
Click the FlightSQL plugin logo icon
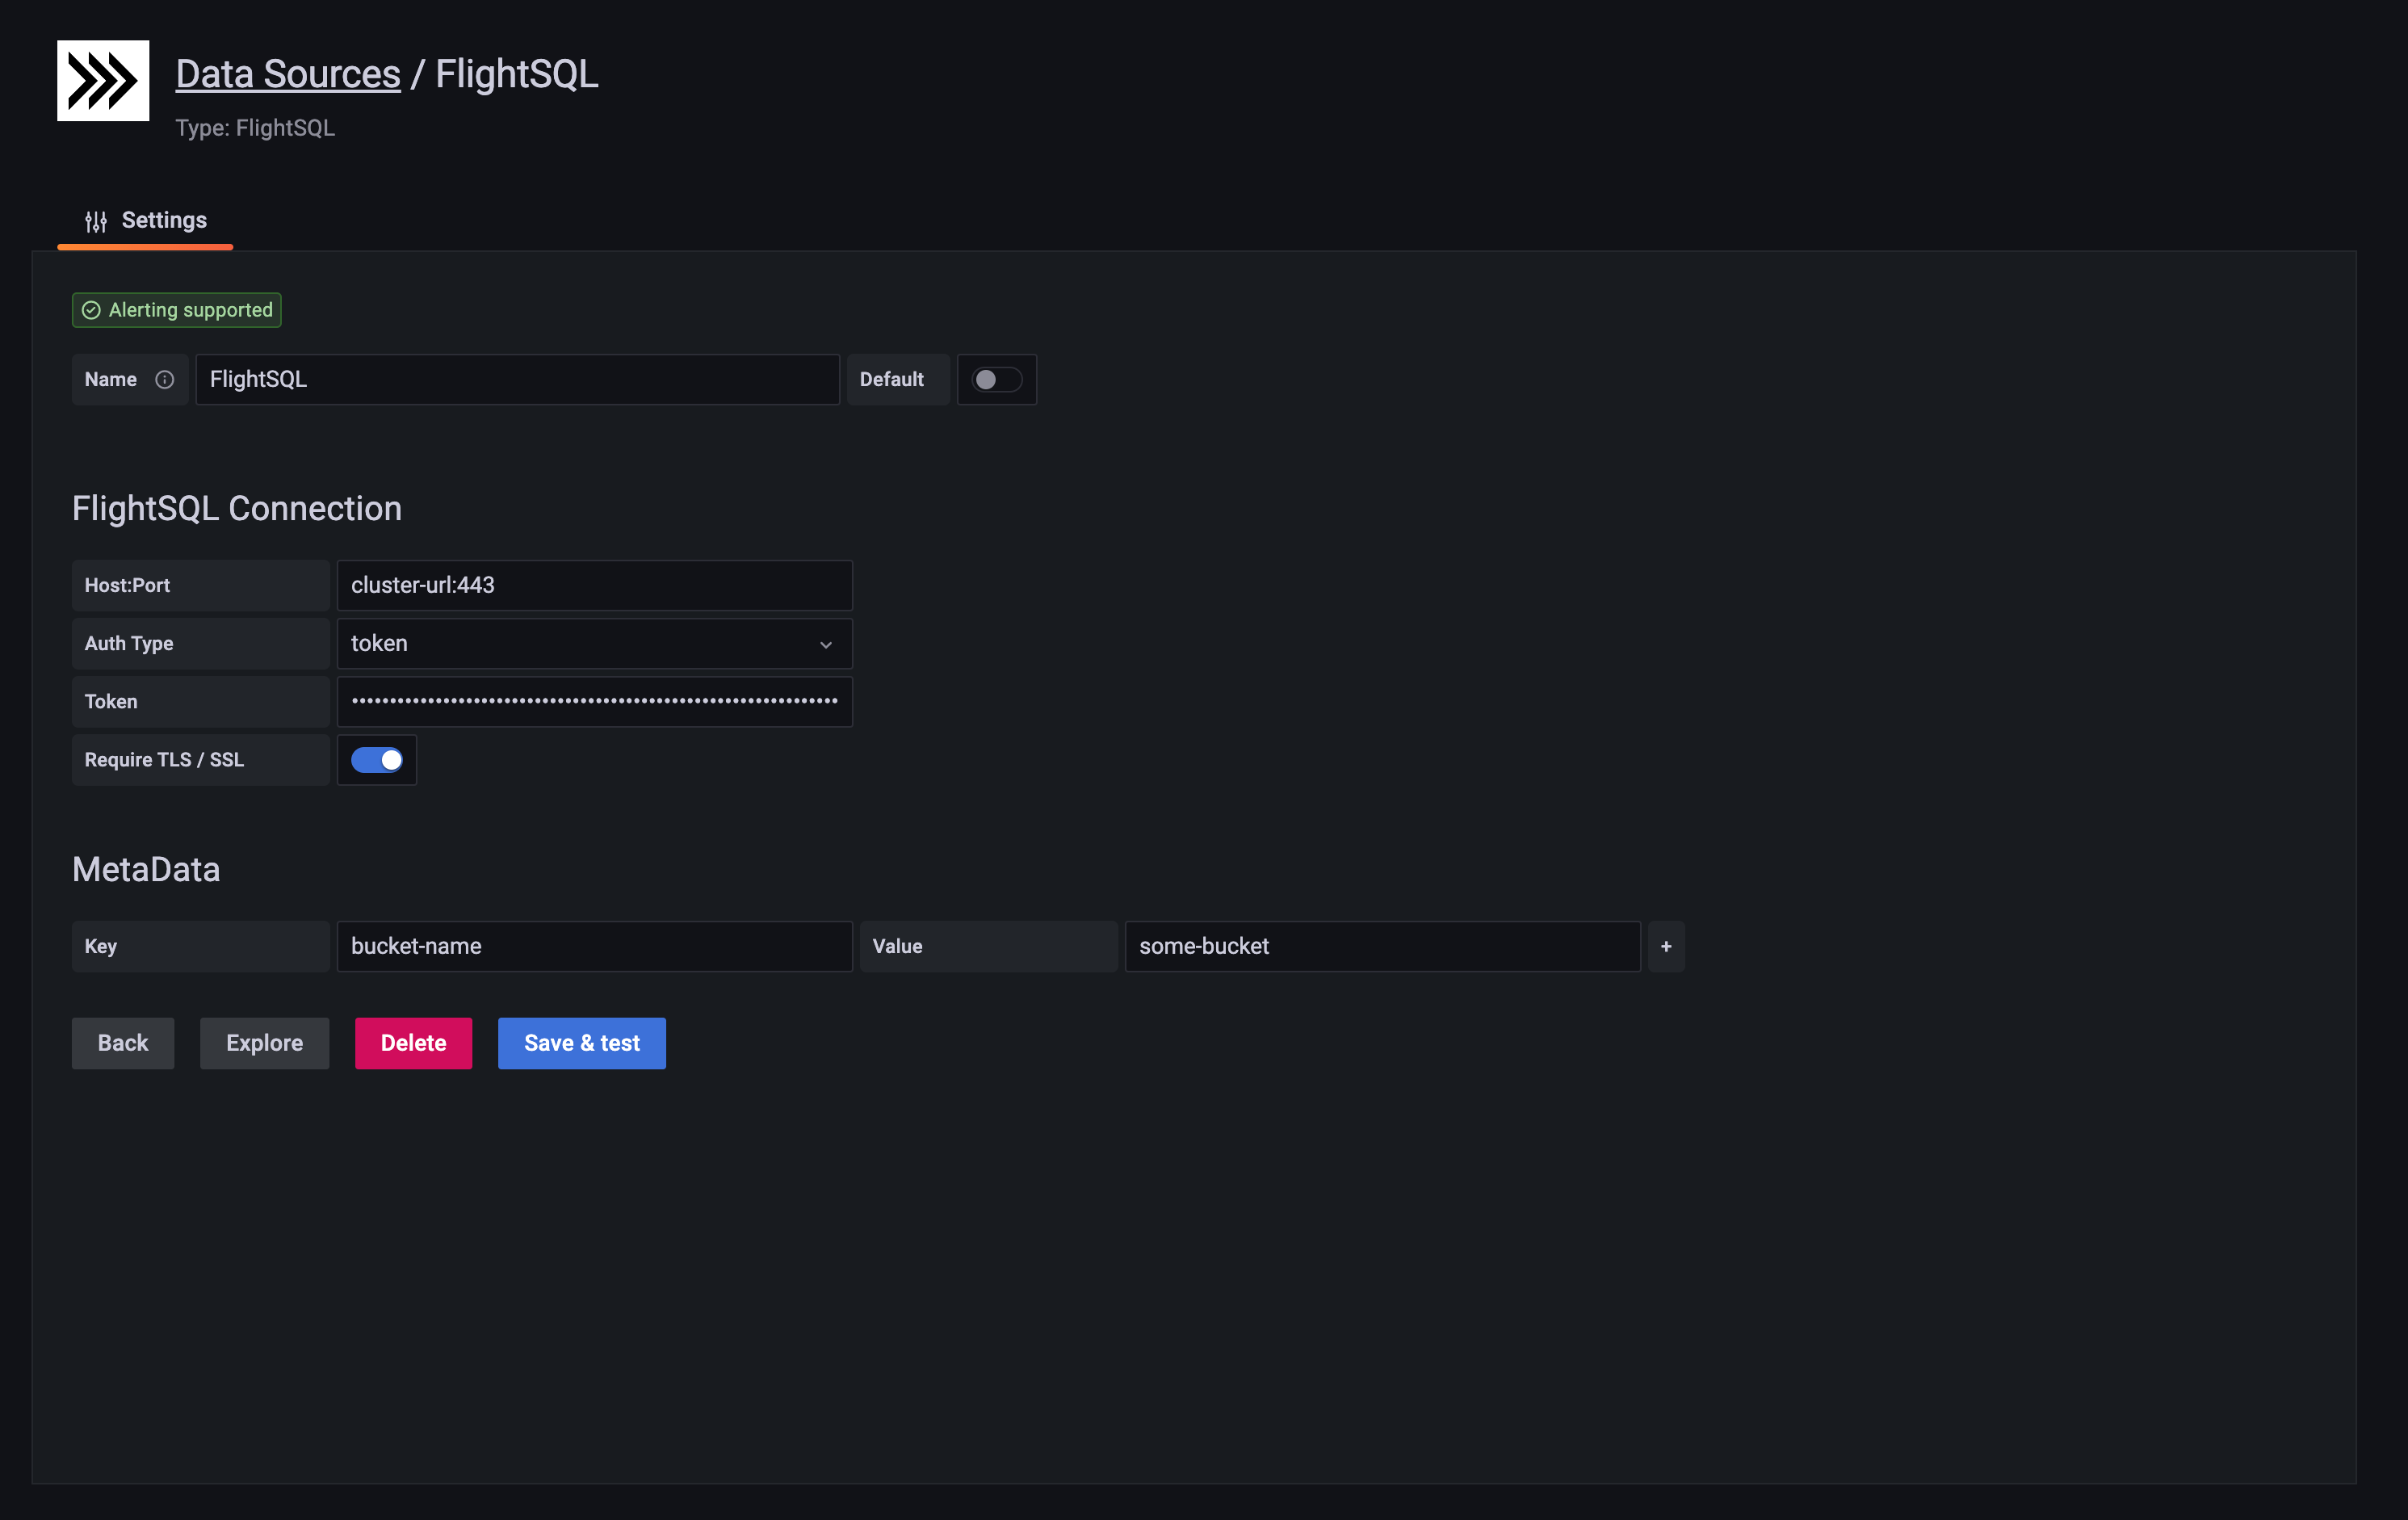103,80
